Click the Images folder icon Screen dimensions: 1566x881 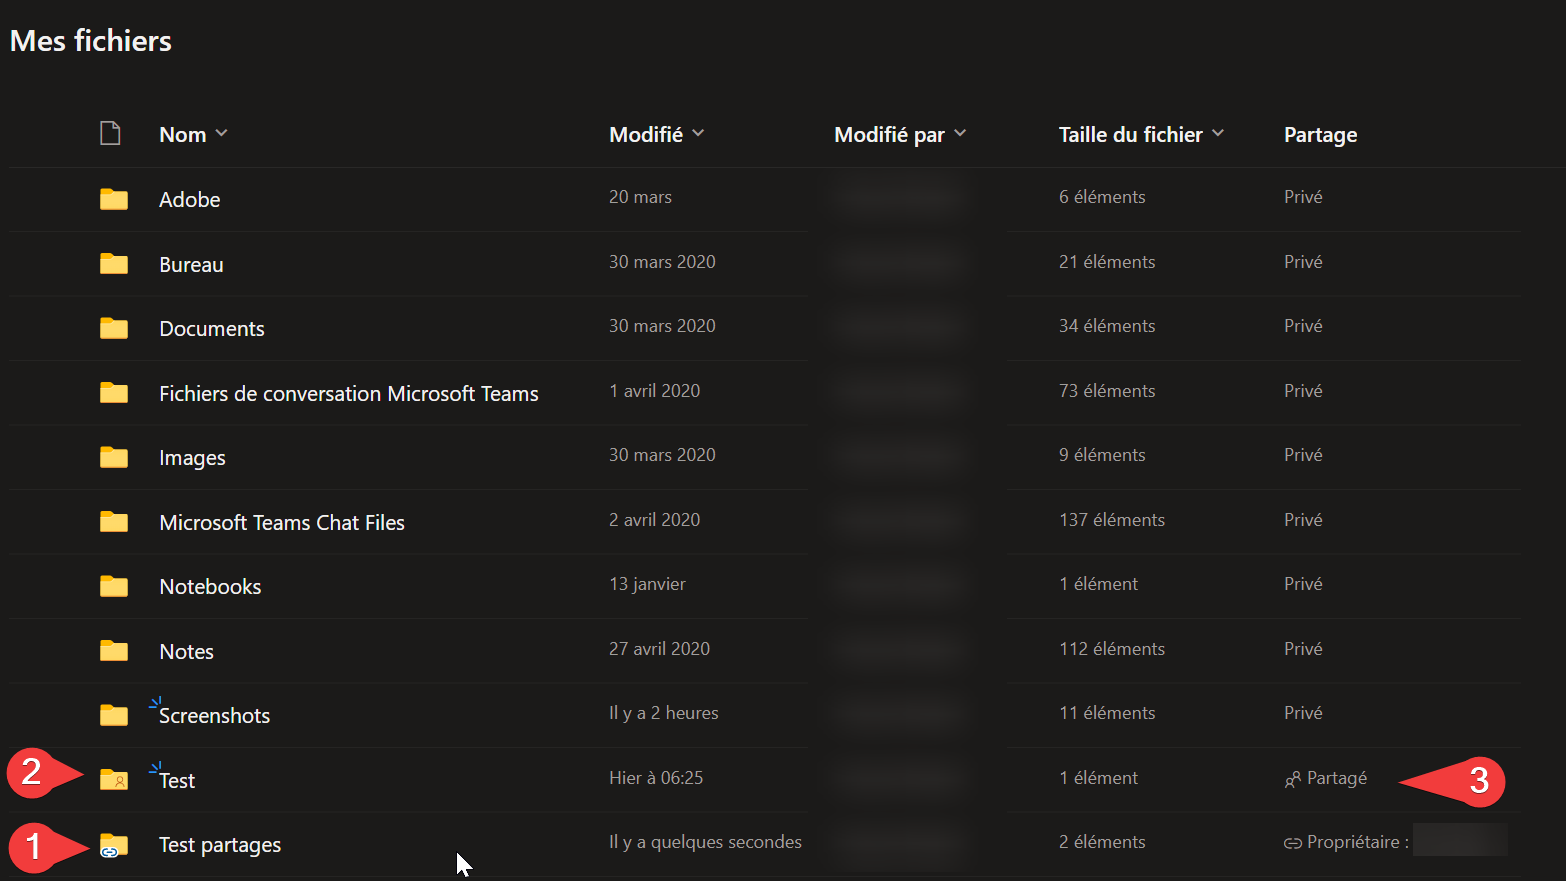pos(113,457)
